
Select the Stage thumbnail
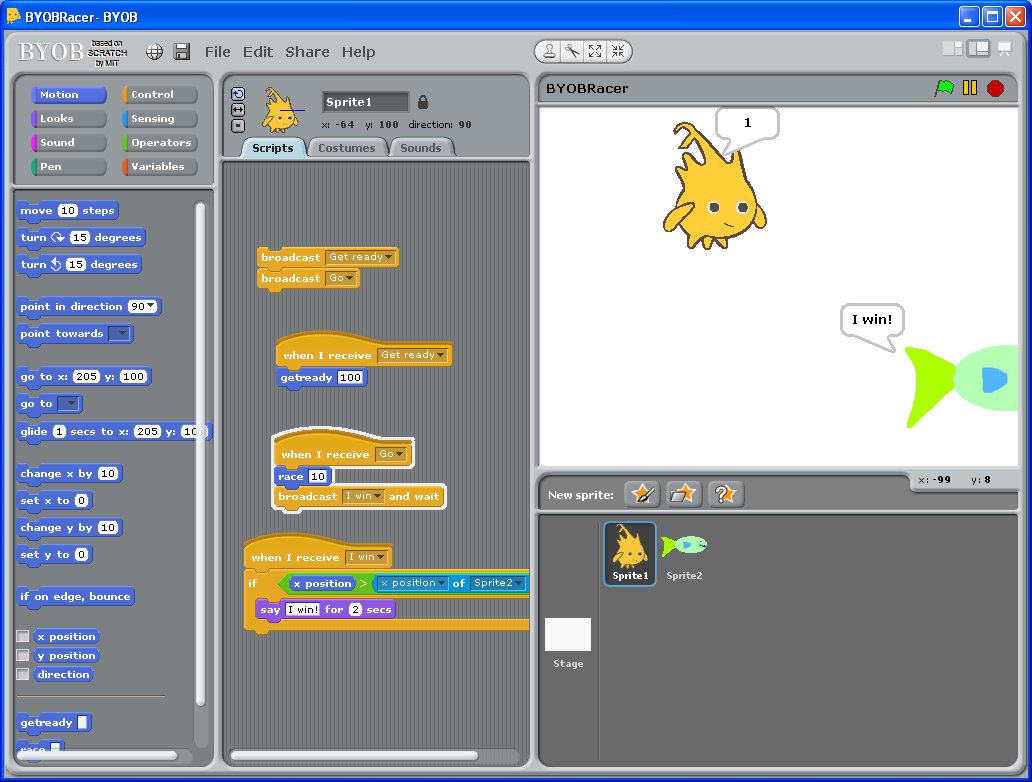pyautogui.click(x=568, y=643)
